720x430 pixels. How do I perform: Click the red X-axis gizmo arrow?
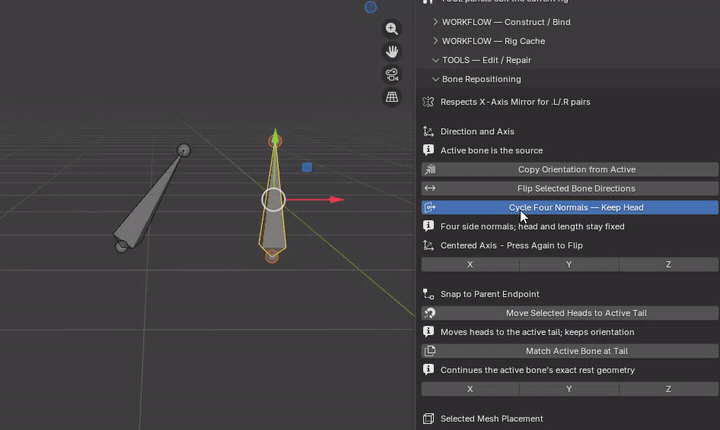(337, 199)
